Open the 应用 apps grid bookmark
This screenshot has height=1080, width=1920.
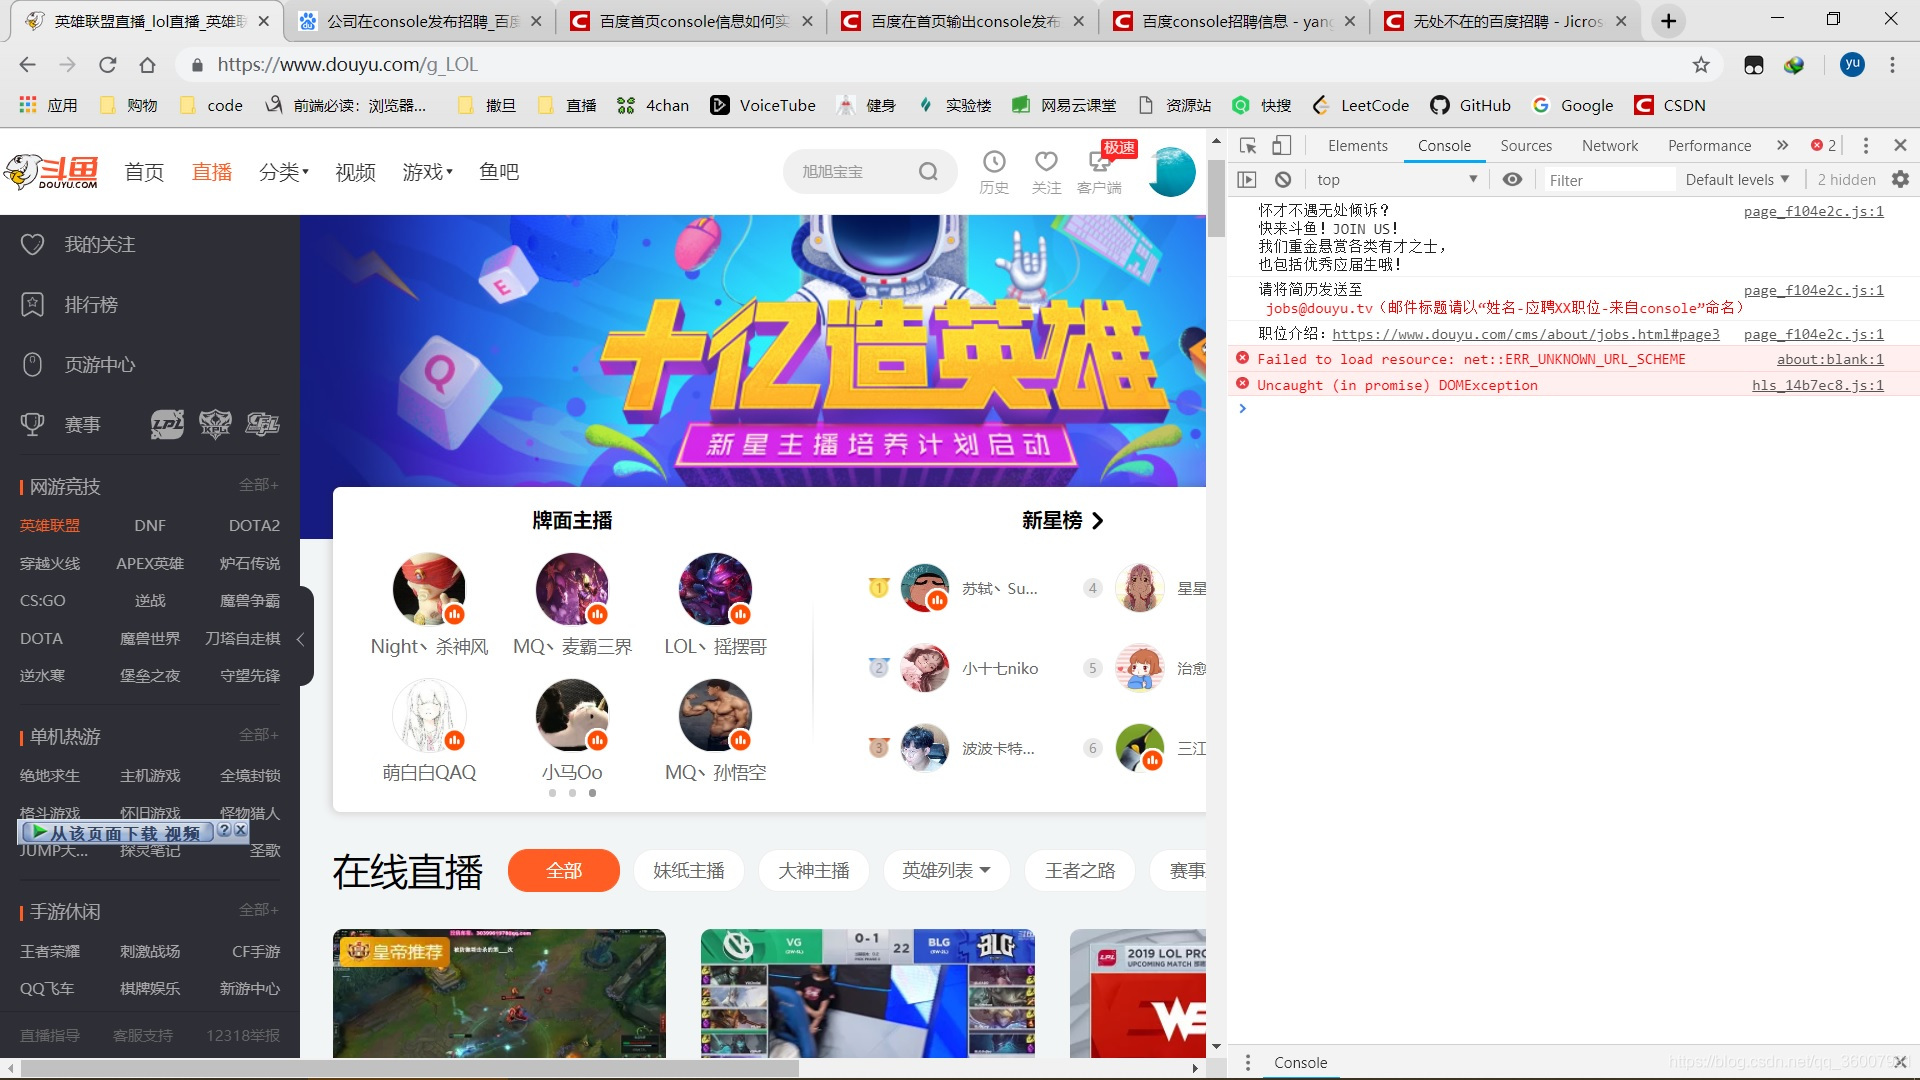(x=48, y=105)
